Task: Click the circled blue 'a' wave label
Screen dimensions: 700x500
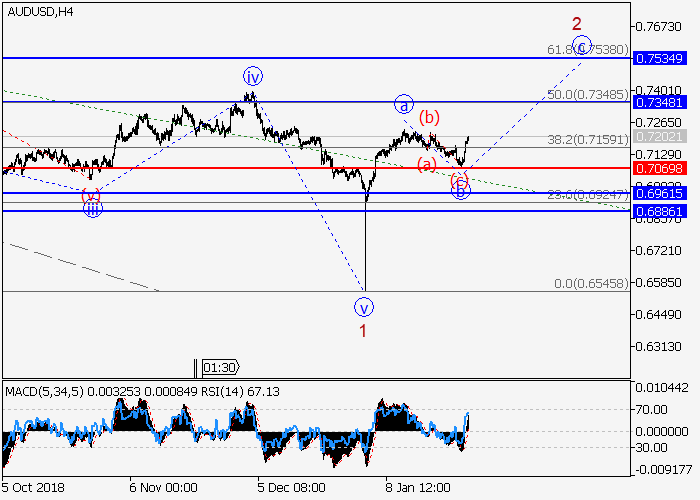Action: coord(404,104)
